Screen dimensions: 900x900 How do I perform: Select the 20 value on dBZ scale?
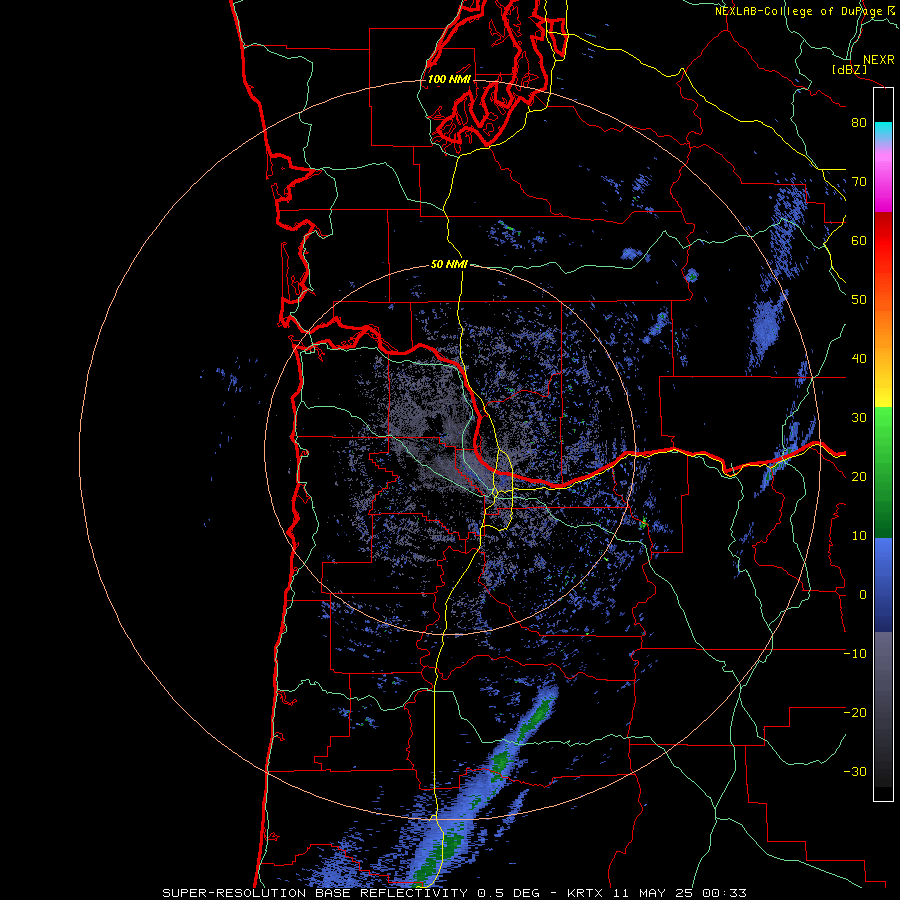859,476
